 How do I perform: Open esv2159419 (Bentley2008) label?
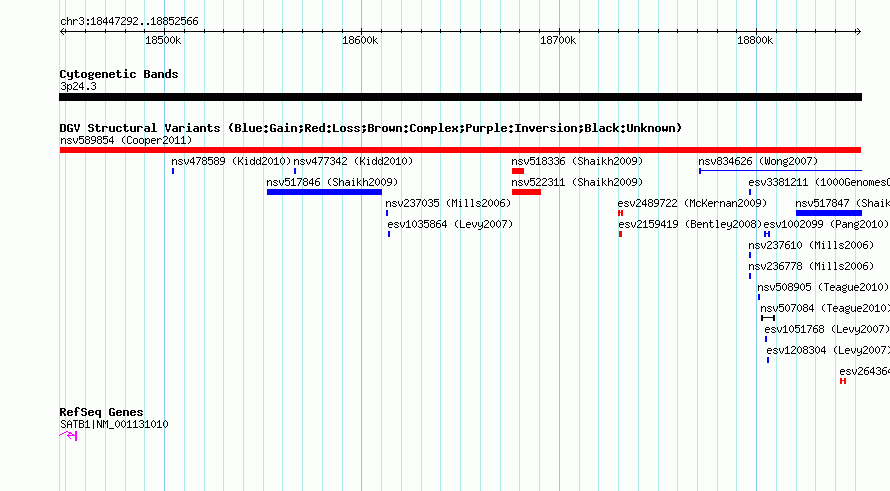(690, 224)
